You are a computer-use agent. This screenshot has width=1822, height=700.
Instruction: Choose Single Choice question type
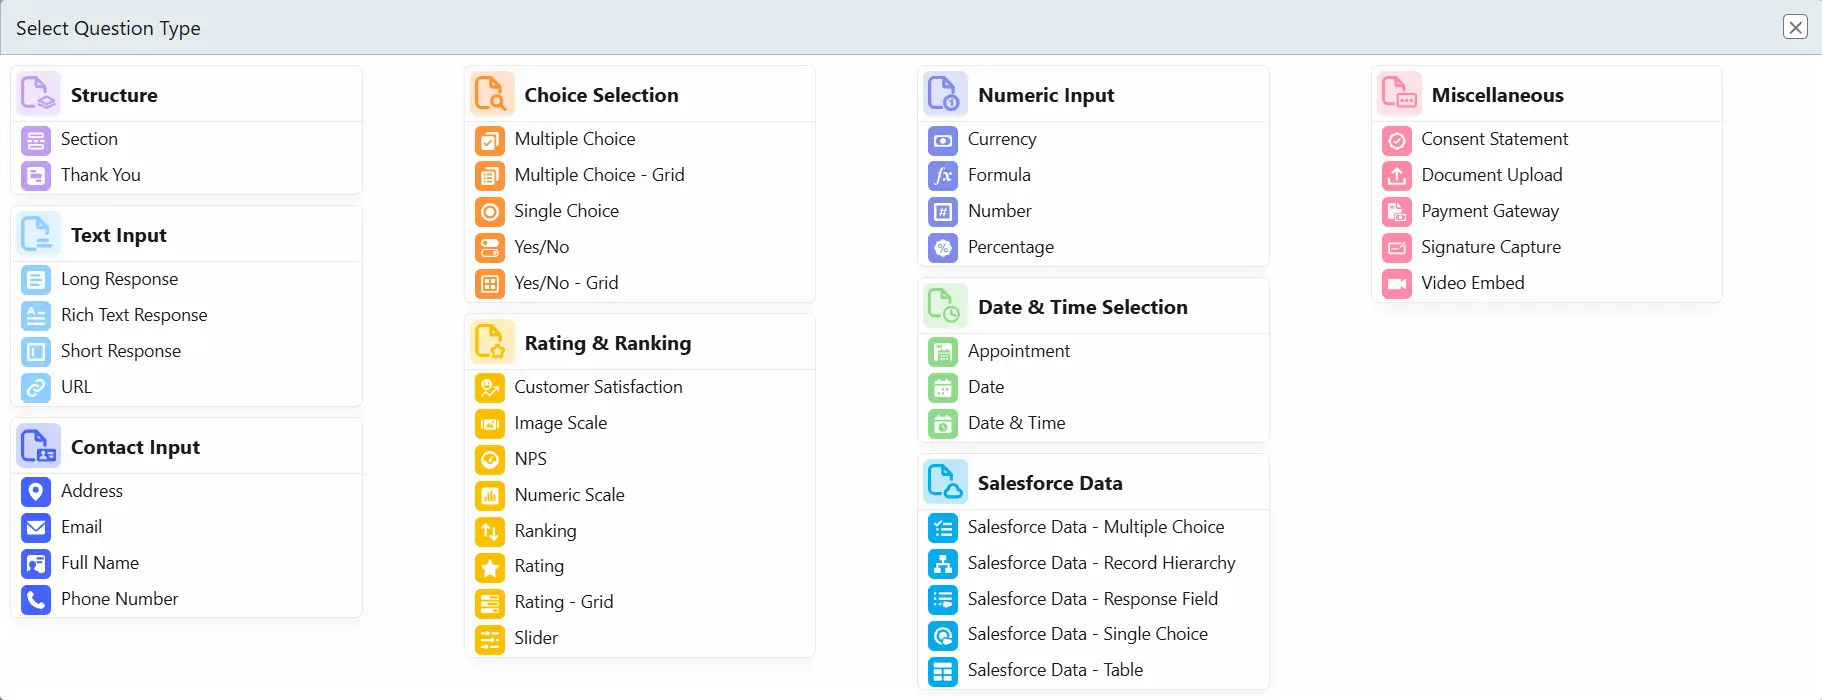[566, 211]
